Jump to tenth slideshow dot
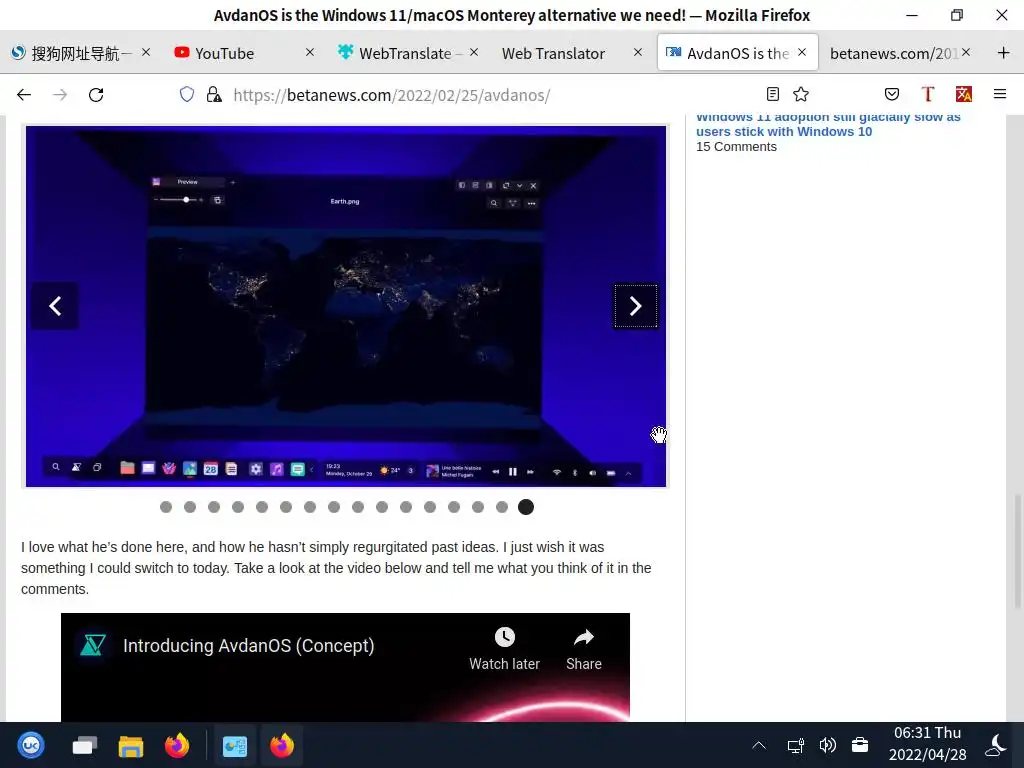Viewport: 1024px width, 768px height. pos(382,507)
